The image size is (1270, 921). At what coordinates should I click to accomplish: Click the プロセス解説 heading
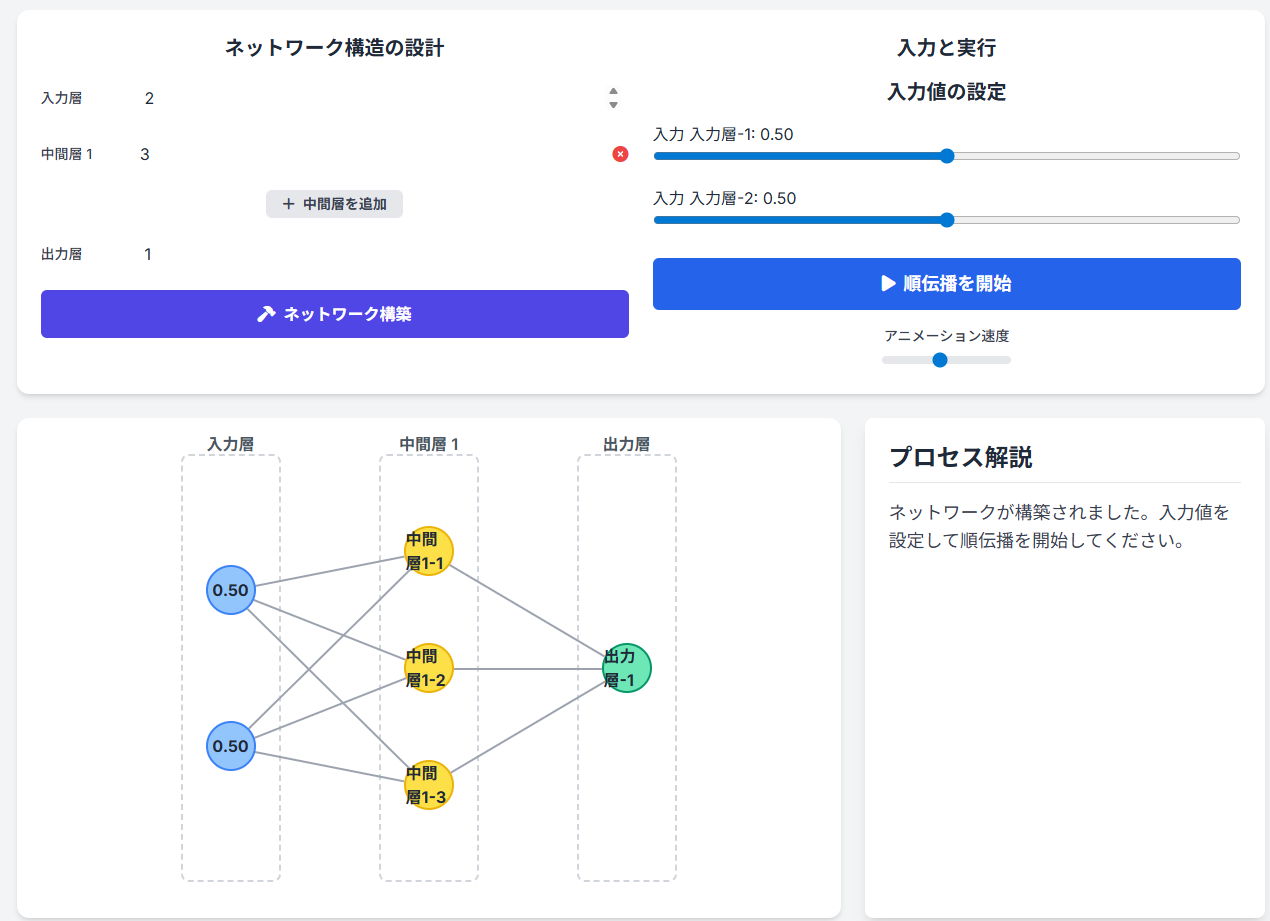(x=961, y=458)
